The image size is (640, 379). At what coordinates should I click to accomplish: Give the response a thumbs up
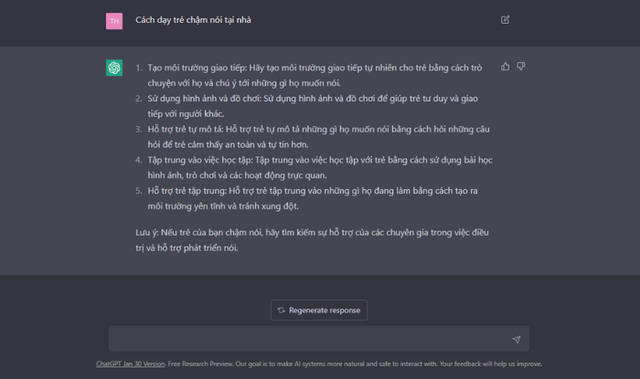point(505,66)
